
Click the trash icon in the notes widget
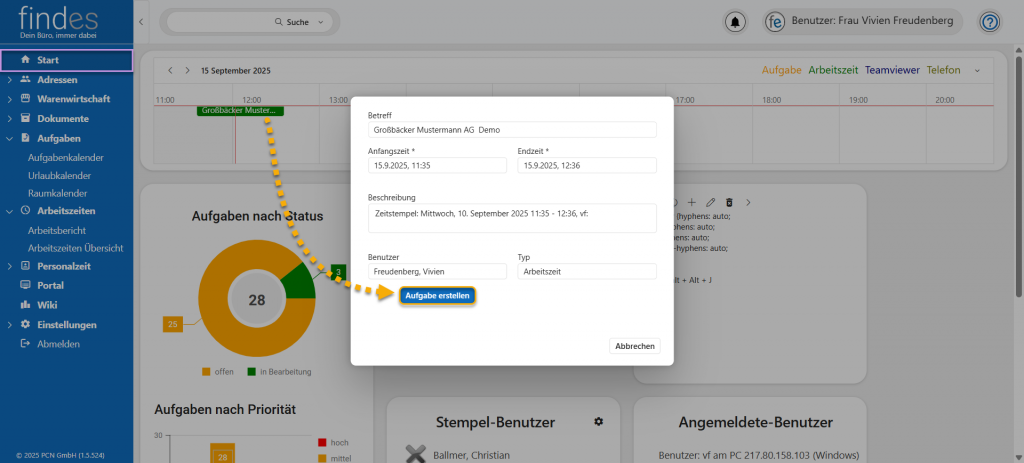[729, 202]
